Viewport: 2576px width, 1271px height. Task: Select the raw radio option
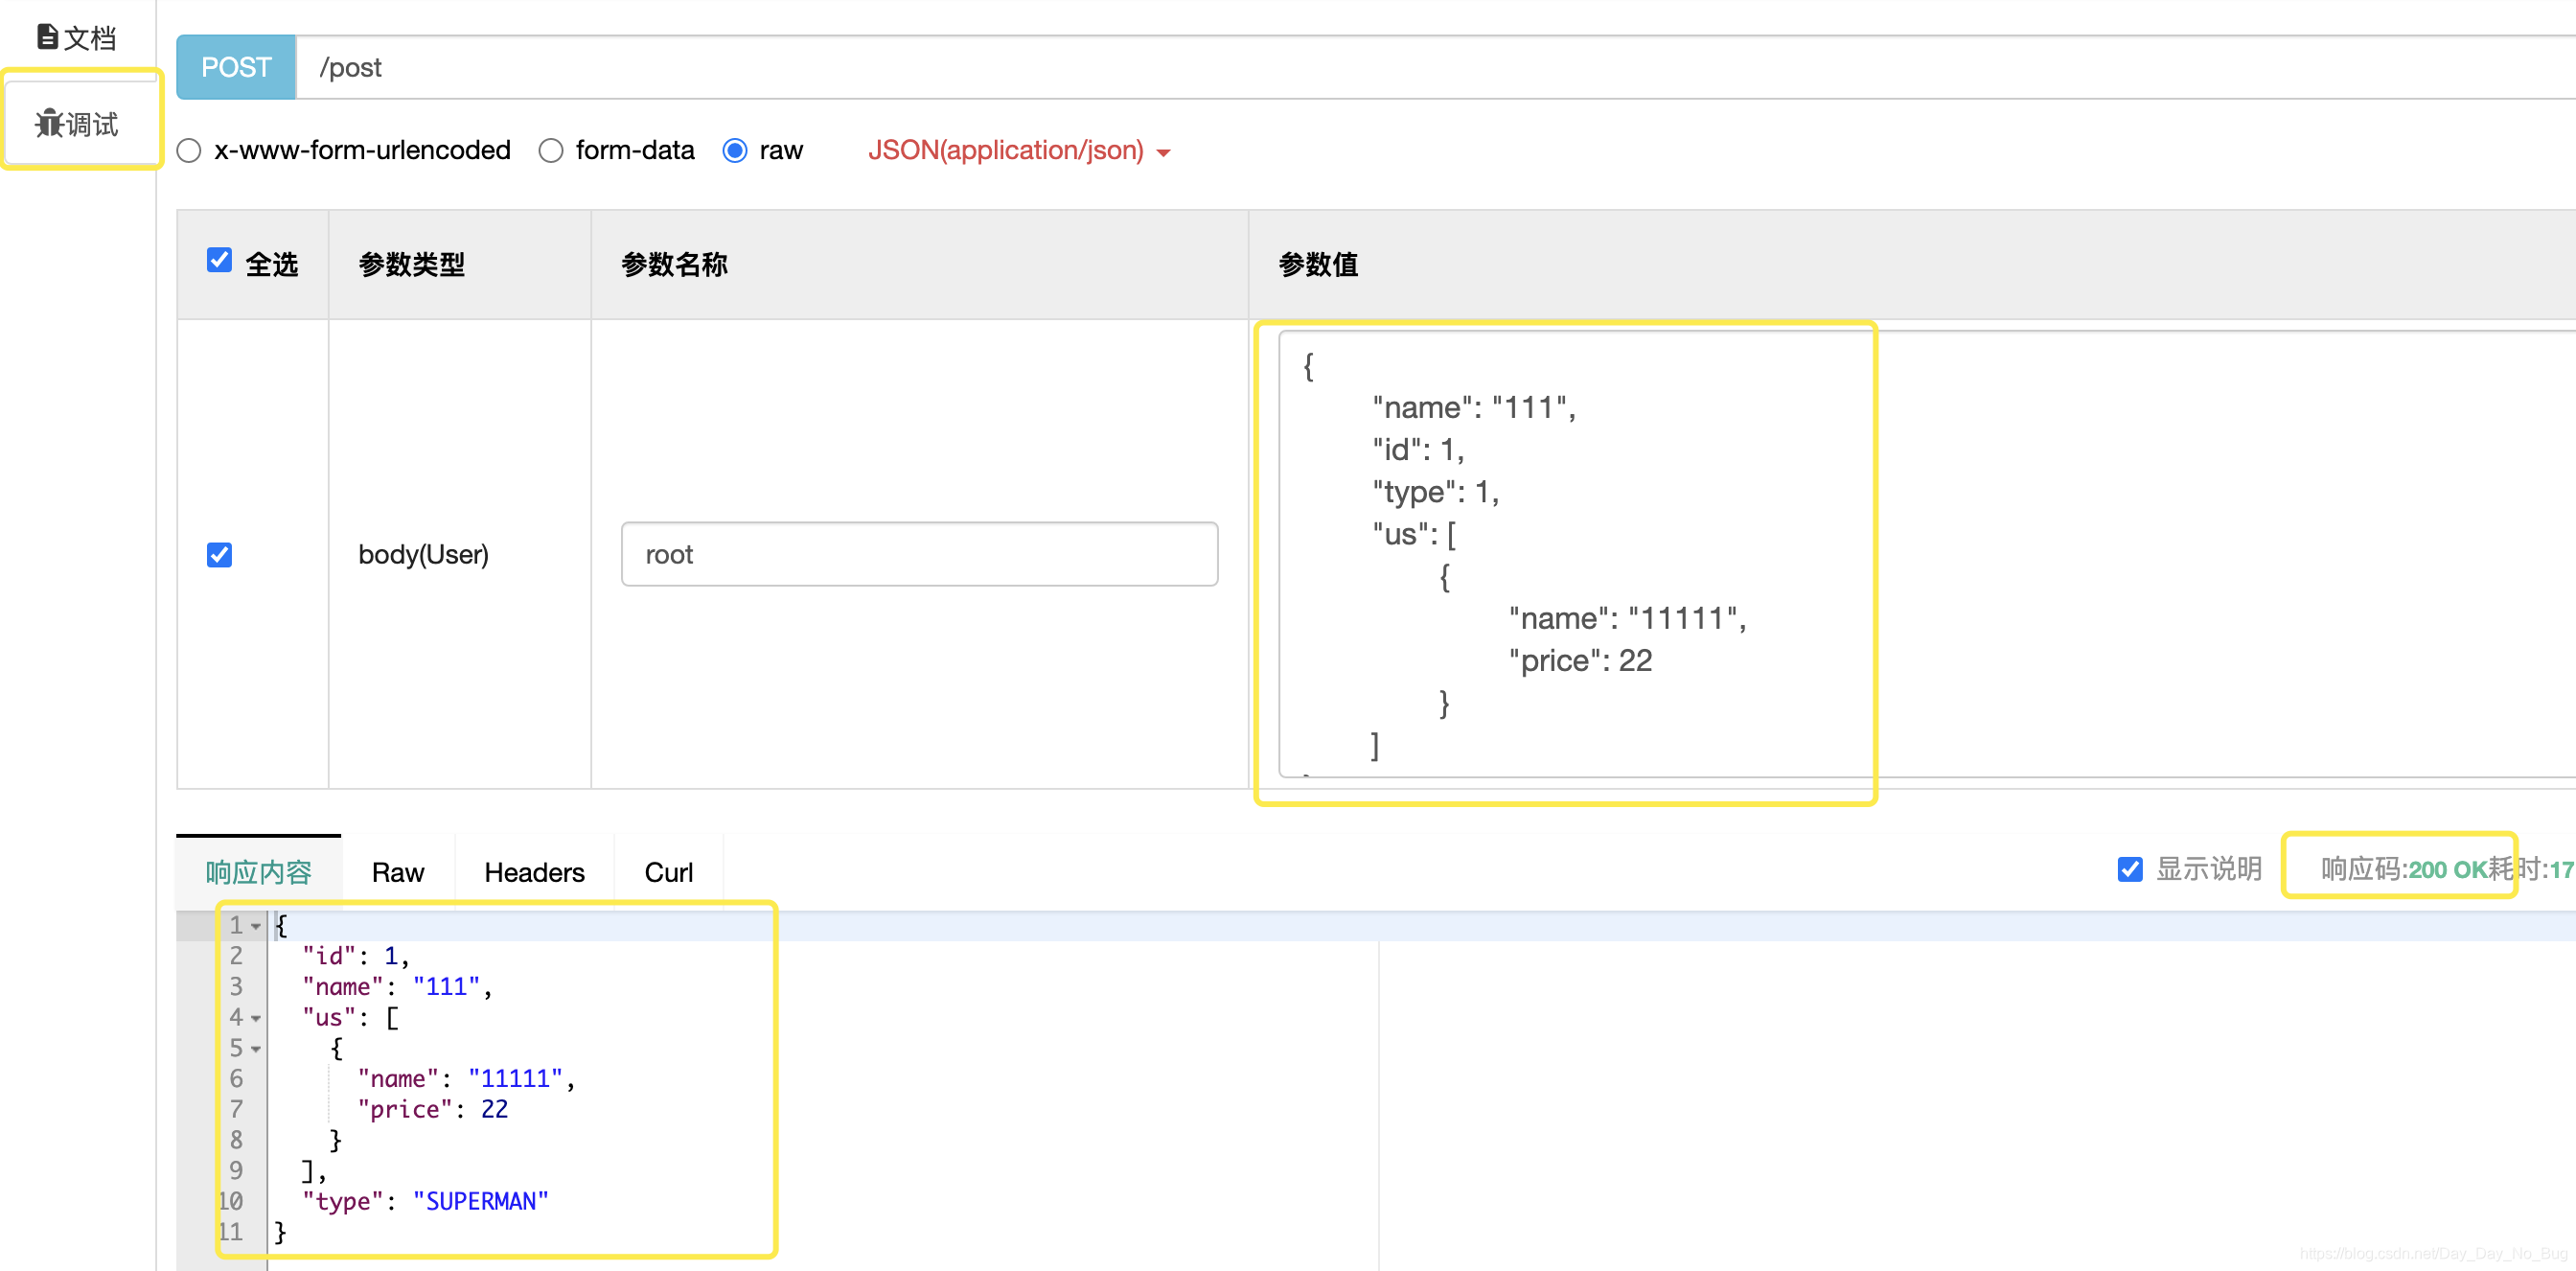(x=735, y=151)
